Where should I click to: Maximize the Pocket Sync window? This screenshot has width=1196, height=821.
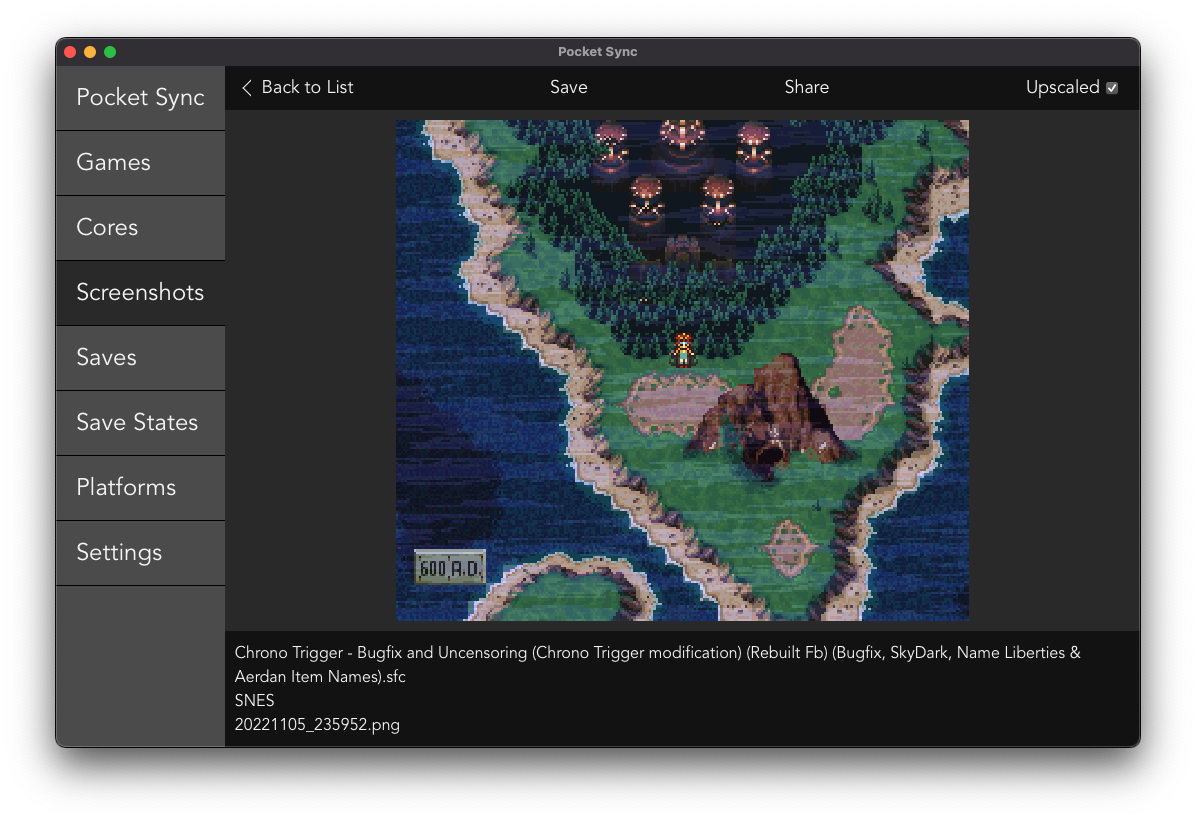click(x=110, y=52)
